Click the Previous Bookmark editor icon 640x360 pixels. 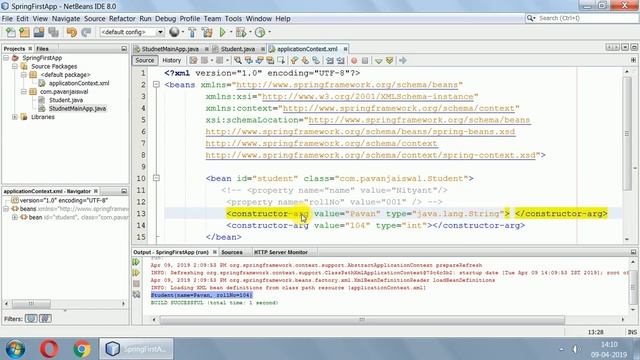[294, 60]
